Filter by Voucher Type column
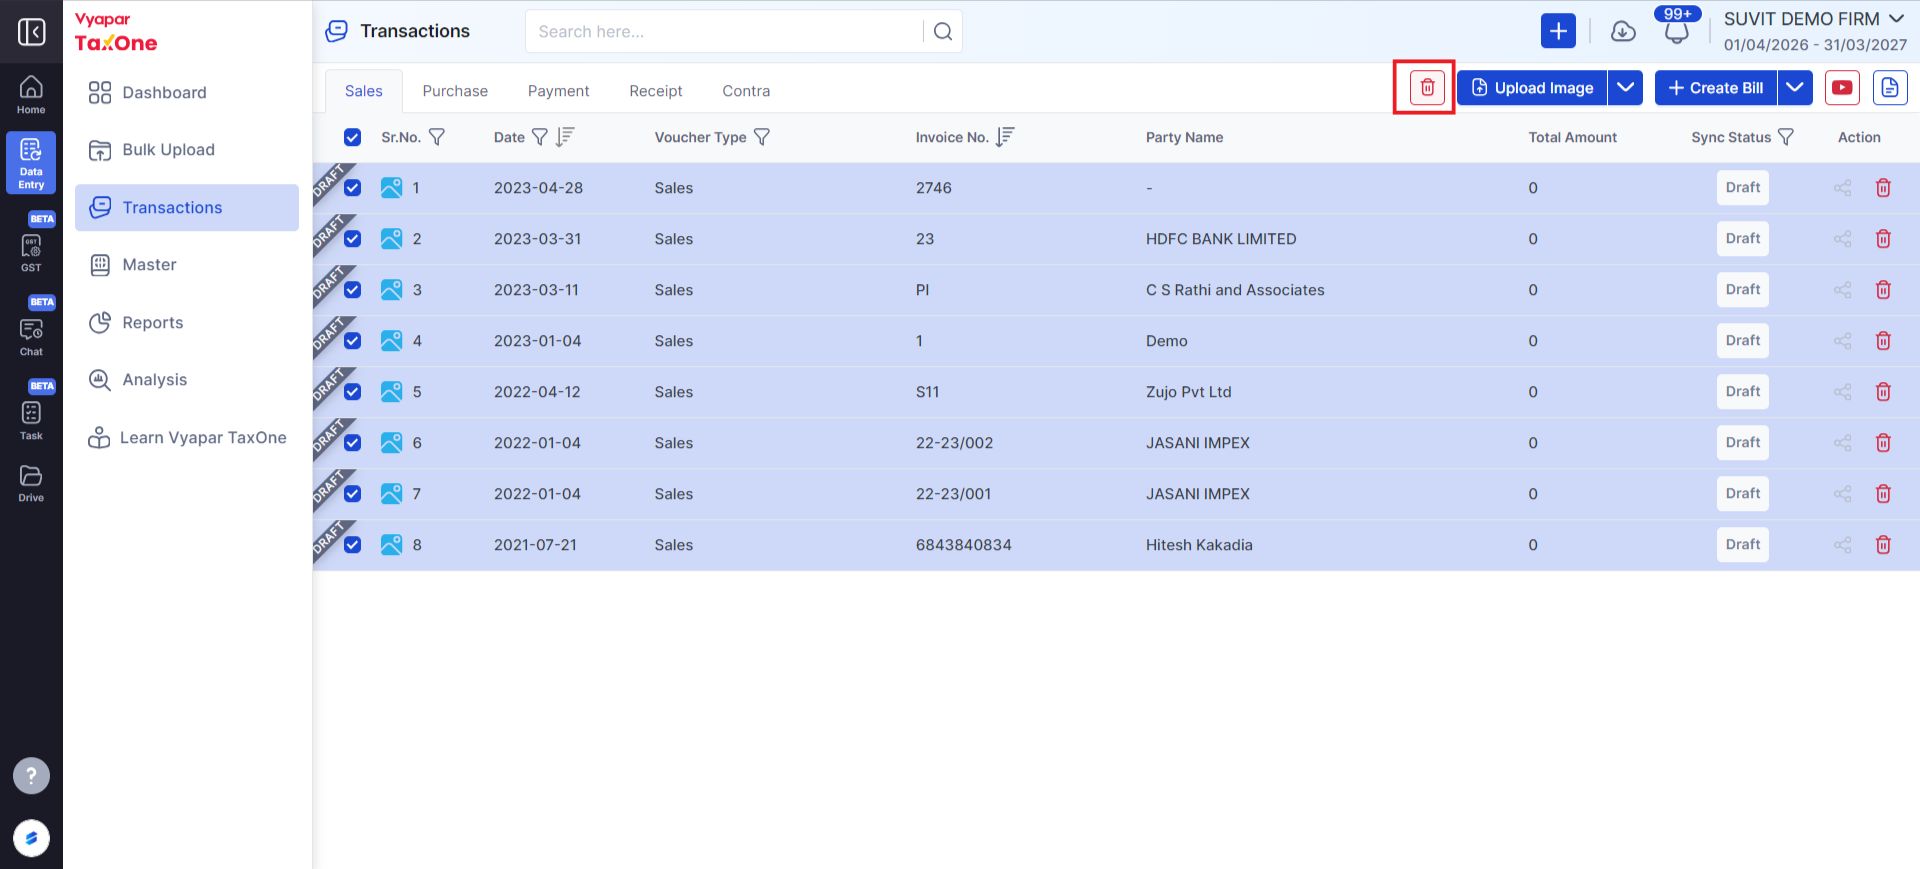Image resolution: width=1920 pixels, height=869 pixels. [762, 137]
